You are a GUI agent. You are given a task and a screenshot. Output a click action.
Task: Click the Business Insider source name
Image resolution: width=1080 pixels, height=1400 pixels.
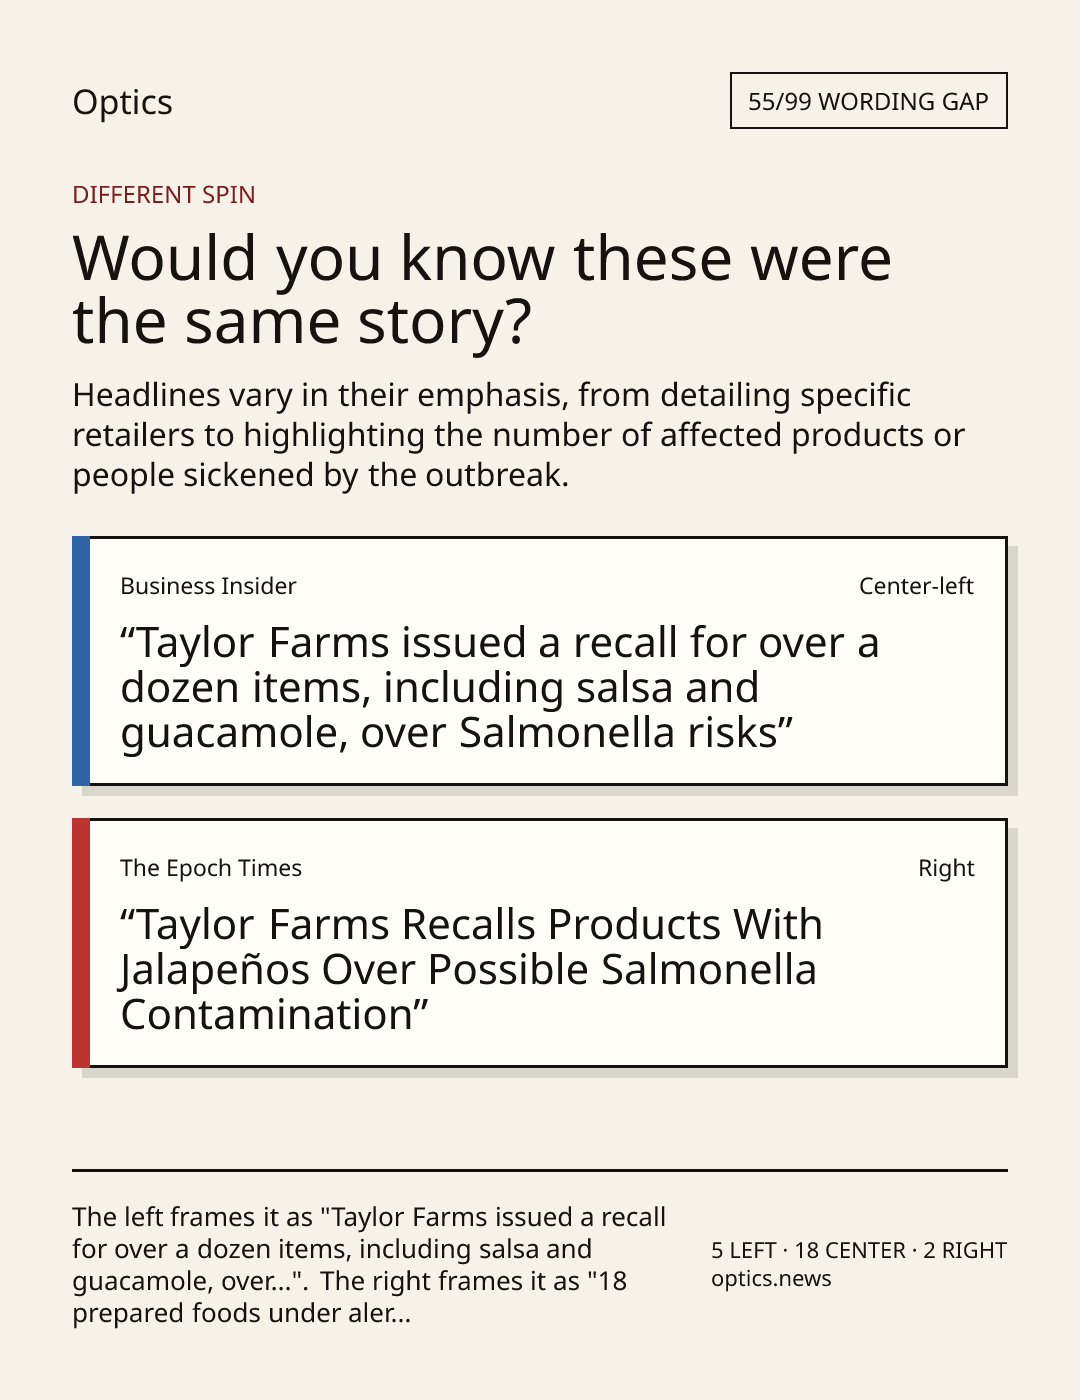click(208, 586)
